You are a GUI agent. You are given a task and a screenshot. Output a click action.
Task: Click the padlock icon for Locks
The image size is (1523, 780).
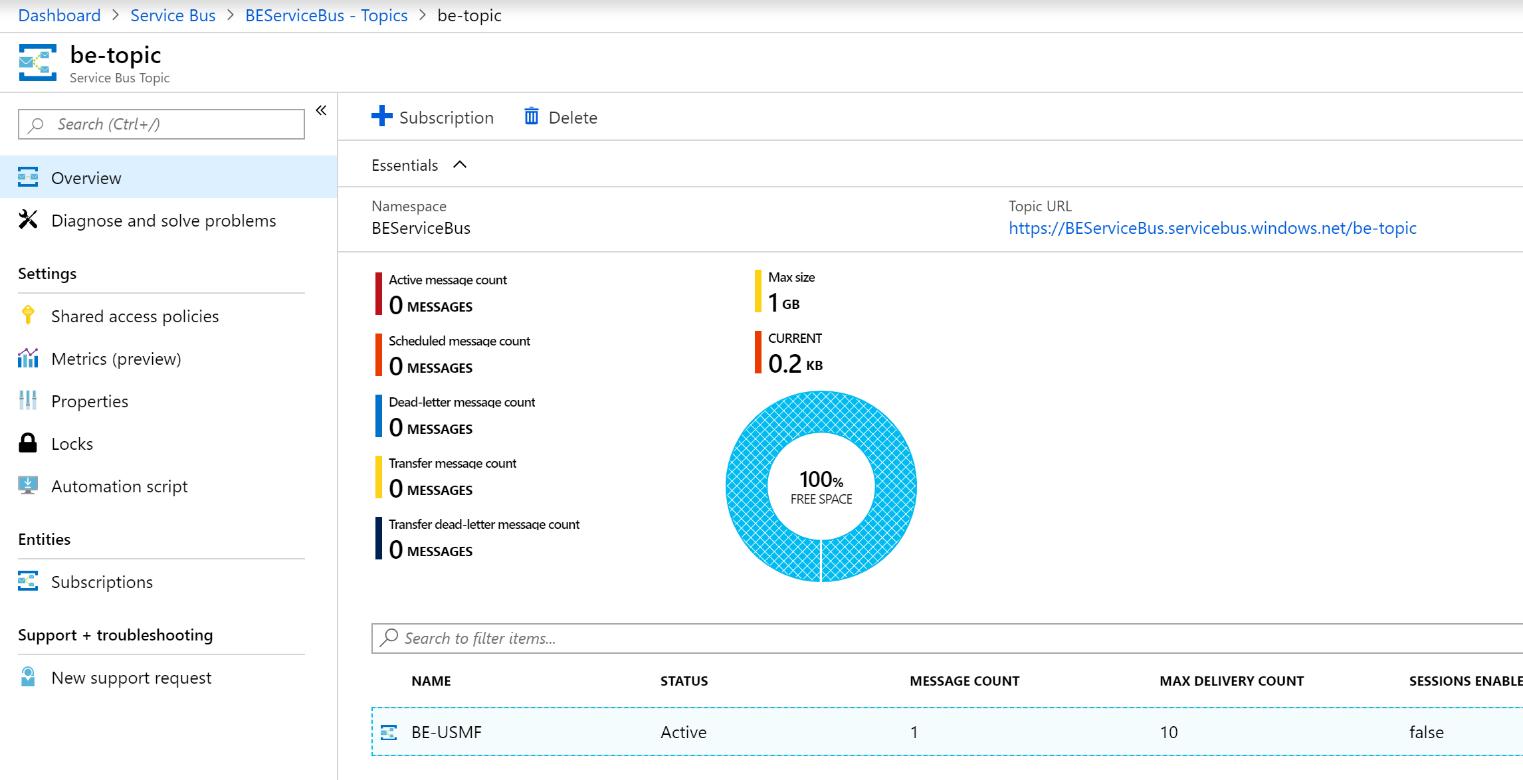(28, 443)
